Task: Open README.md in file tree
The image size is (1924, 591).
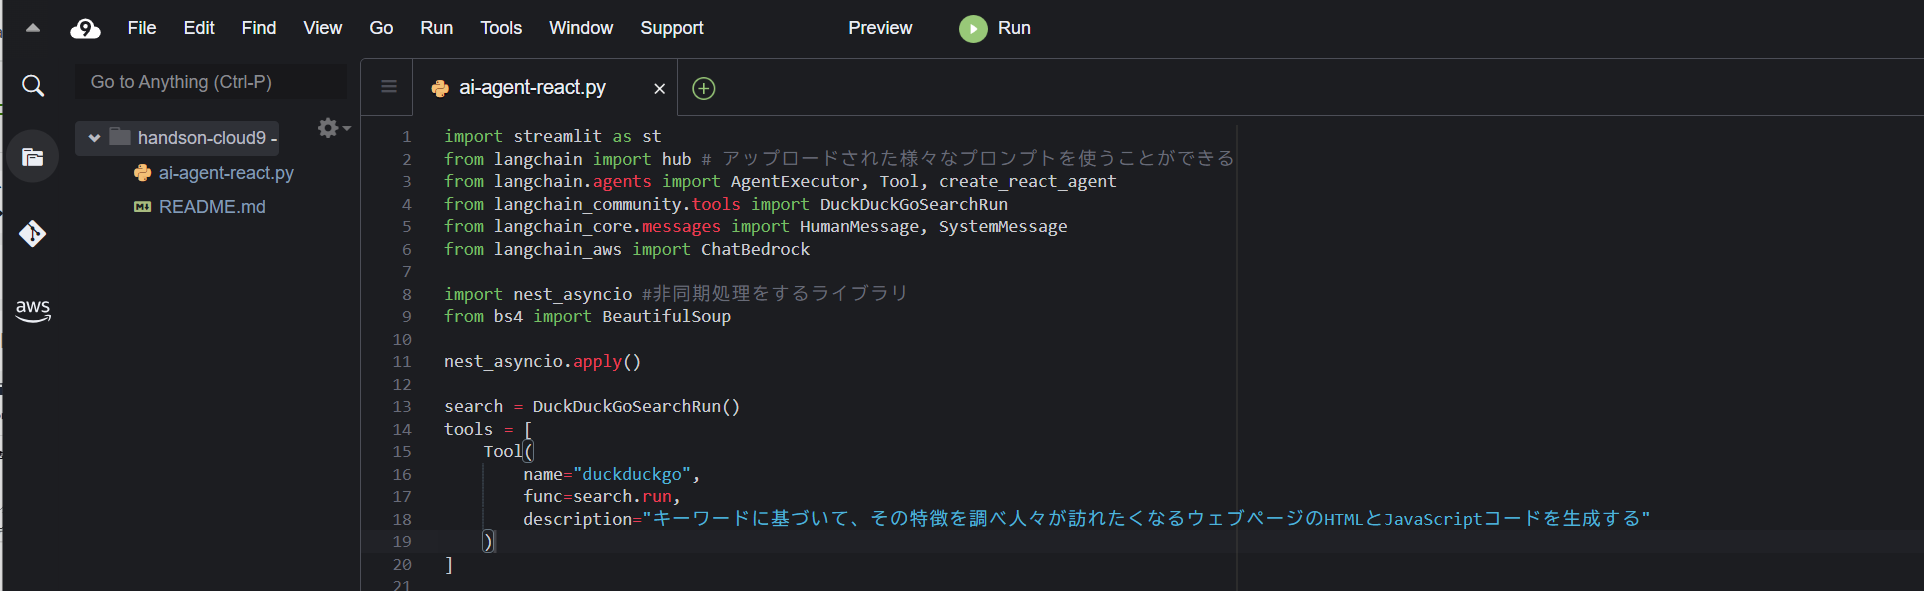Action: [212, 207]
